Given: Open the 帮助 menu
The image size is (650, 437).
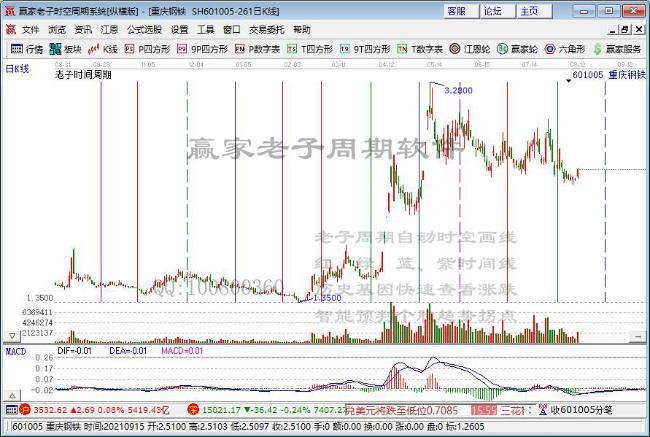Looking at the screenshot, I should [x=302, y=30].
